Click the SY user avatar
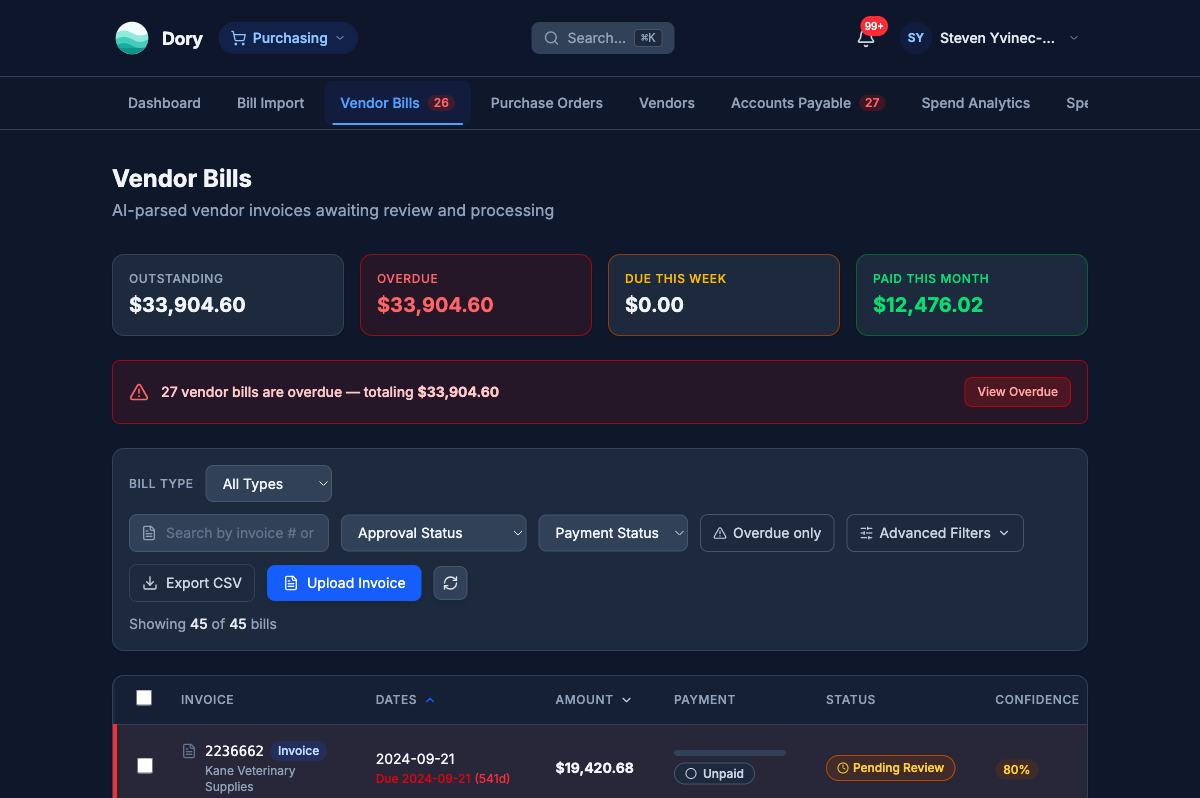Screen dimensions: 1200x798 [x=915, y=38]
